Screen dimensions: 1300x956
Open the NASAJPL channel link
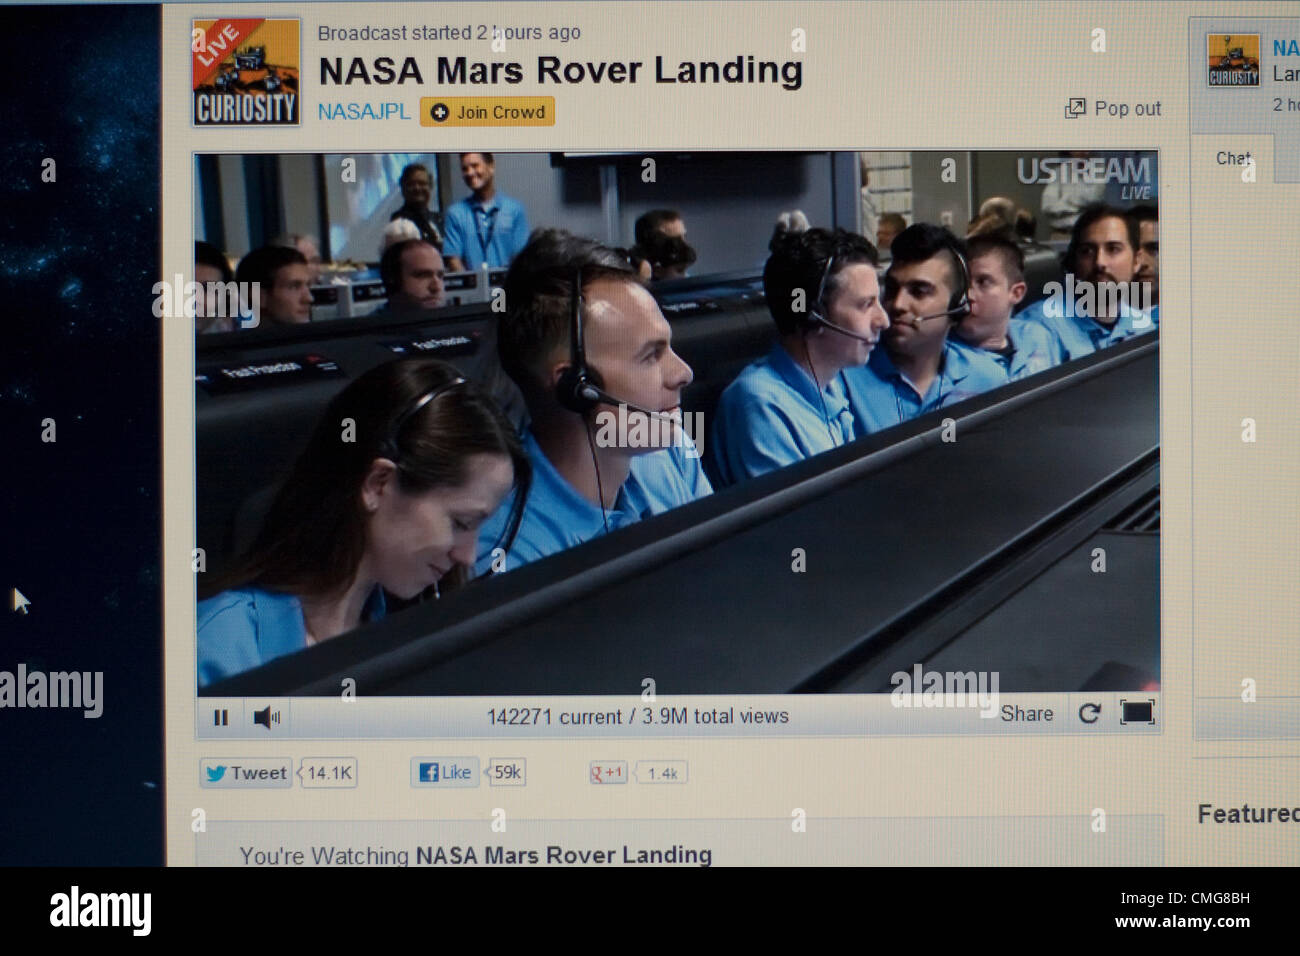coord(364,112)
